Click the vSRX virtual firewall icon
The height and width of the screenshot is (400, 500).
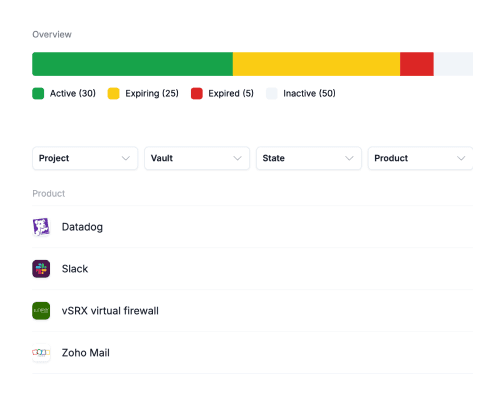pos(41,311)
